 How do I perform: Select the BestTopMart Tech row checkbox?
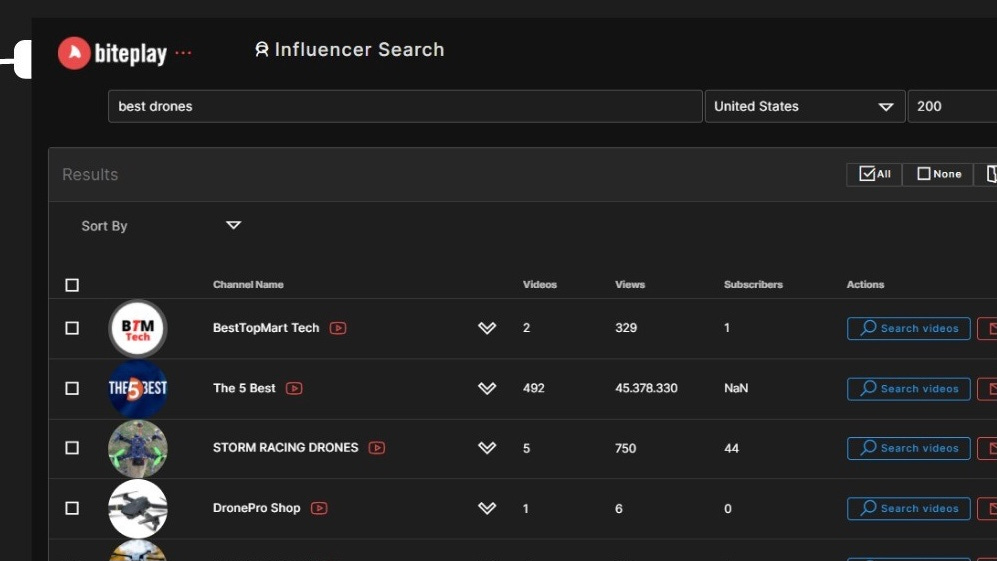pos(72,328)
